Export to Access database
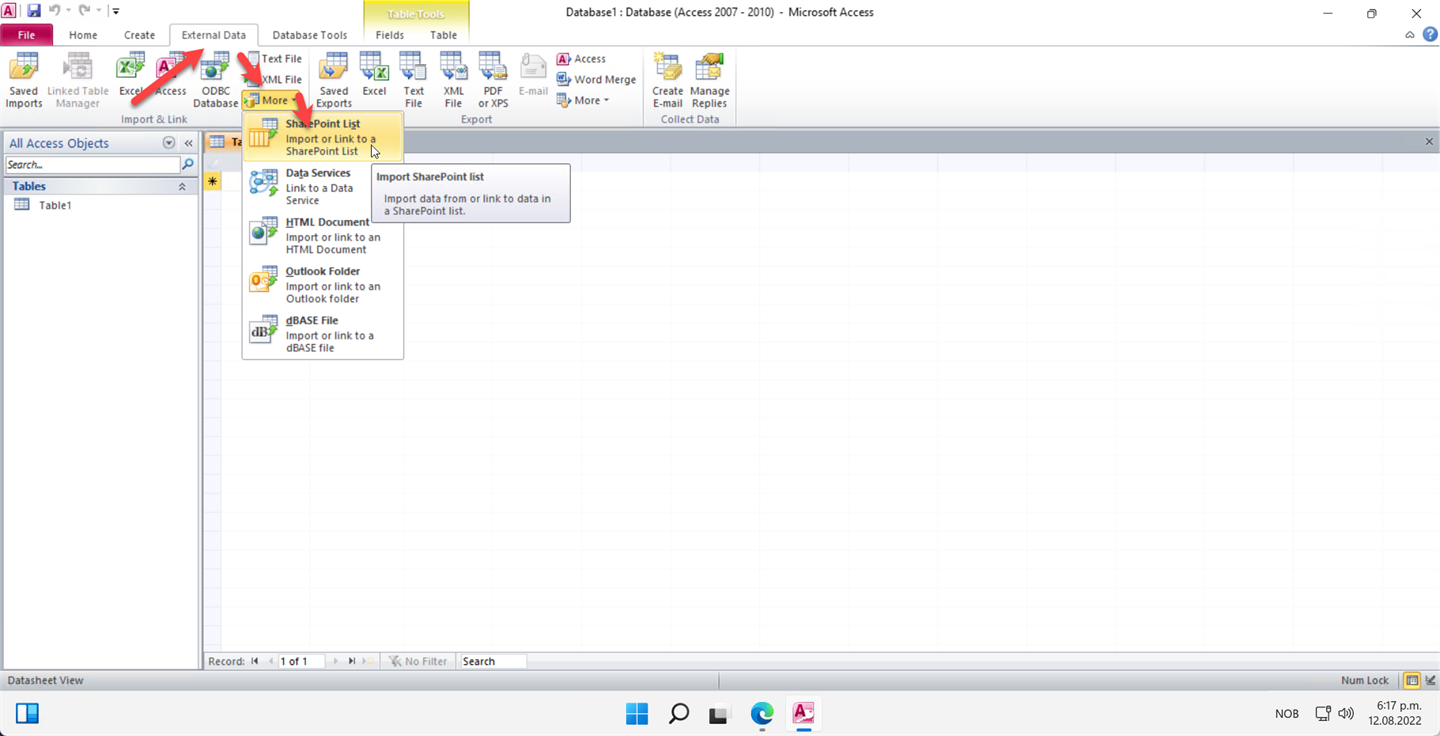The height and width of the screenshot is (736, 1440). point(582,59)
